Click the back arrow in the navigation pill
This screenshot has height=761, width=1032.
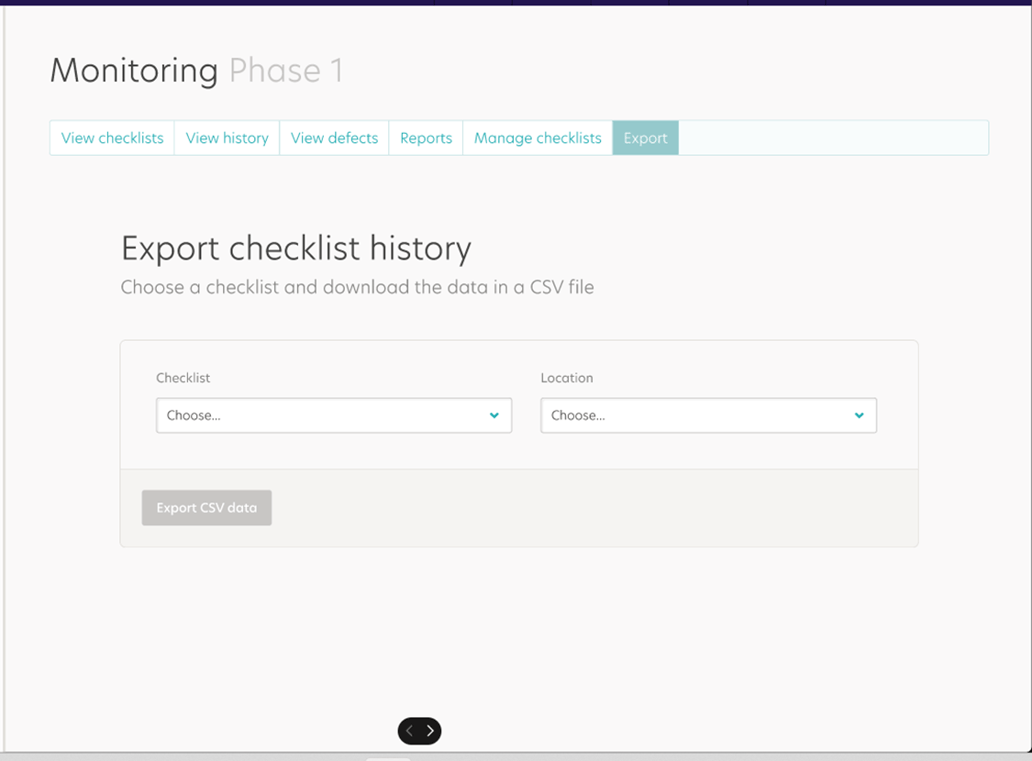click(x=409, y=730)
